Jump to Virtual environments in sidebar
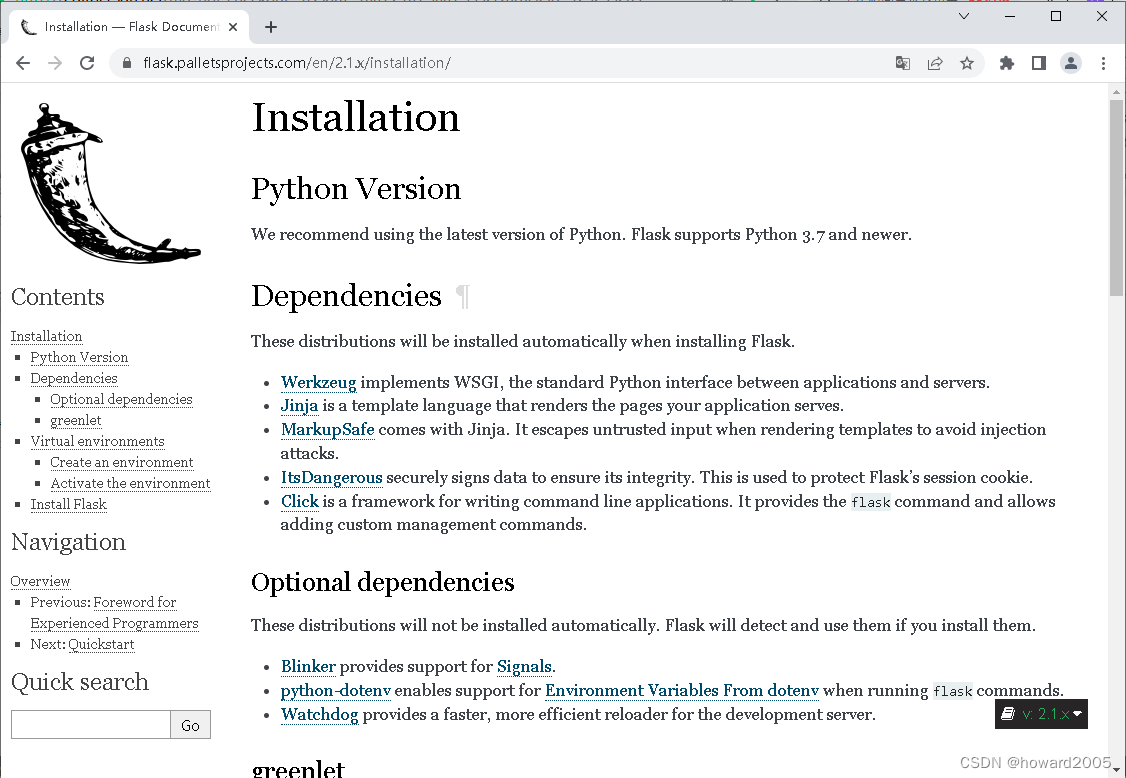Image resolution: width=1126 pixels, height=778 pixels. [98, 441]
